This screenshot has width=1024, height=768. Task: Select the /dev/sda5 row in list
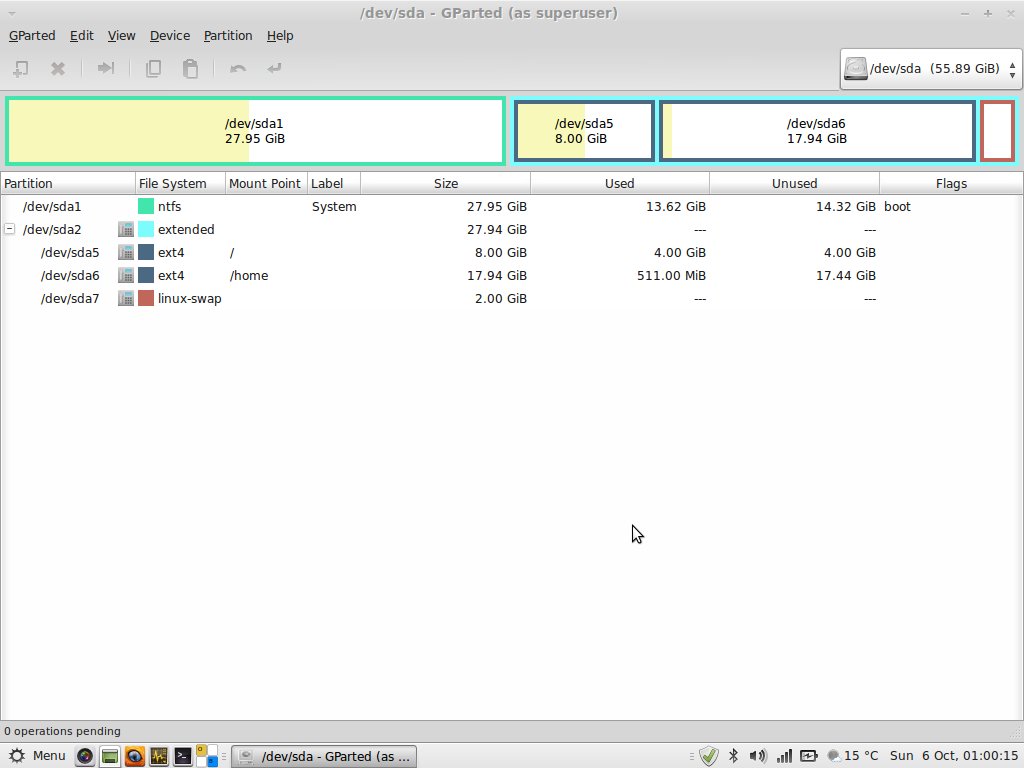tap(511, 252)
